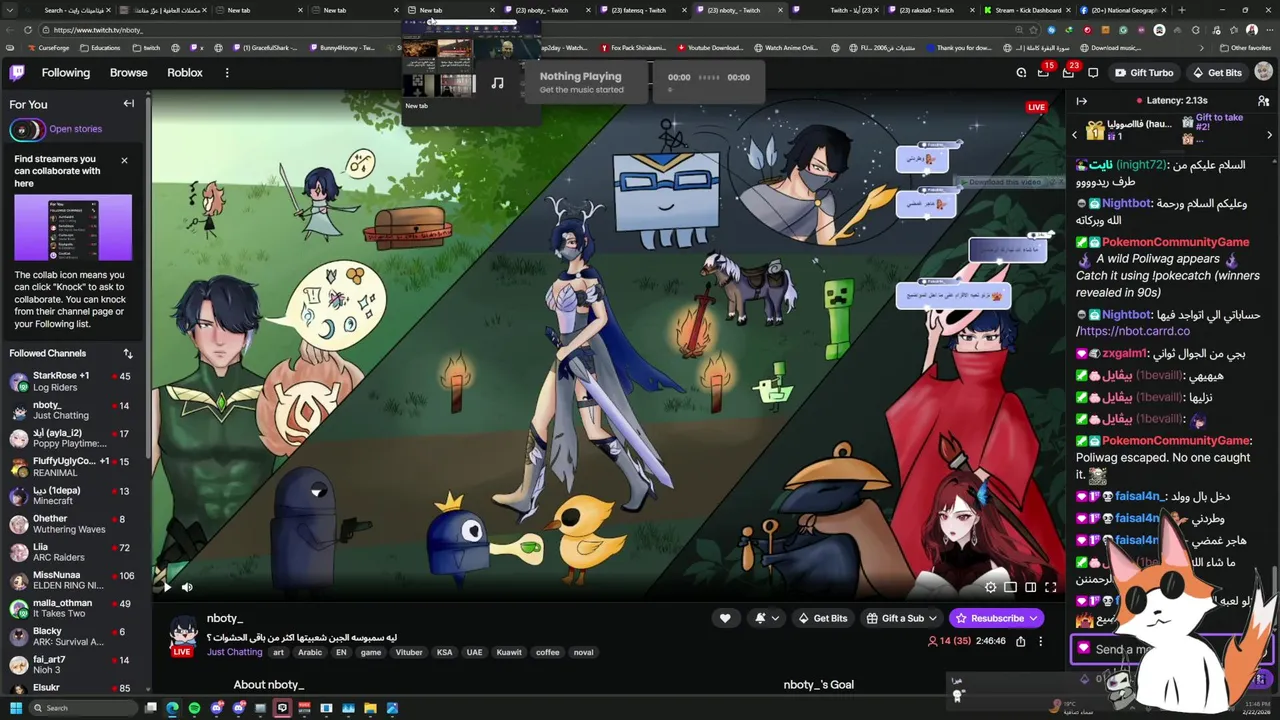Open StarkRose followed channel
Viewport: 1280px width, 720px height.
pyautogui.click(x=75, y=381)
